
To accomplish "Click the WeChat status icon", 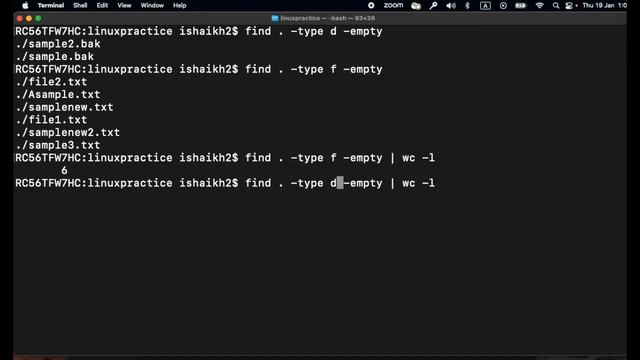I will pos(416,5).
